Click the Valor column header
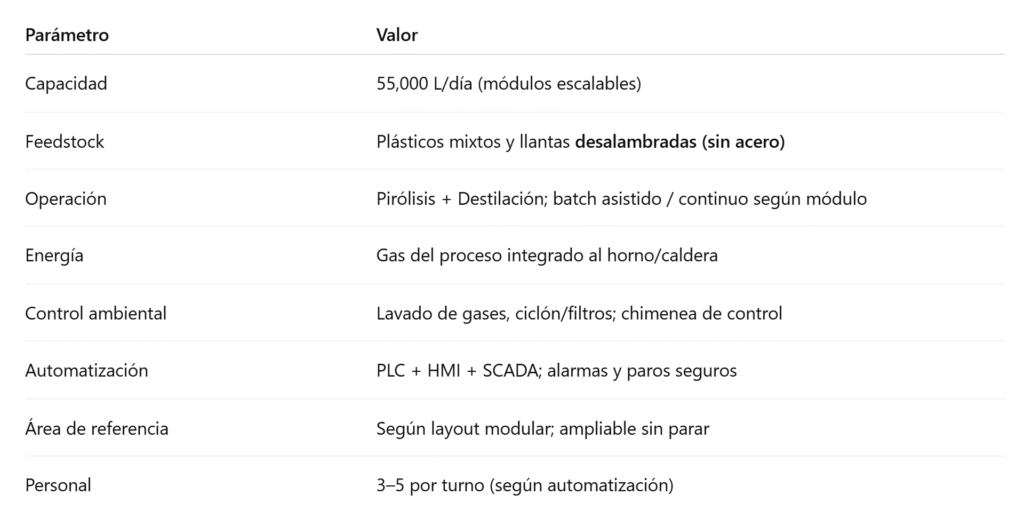This screenshot has height=519, width=1024. 397,36
